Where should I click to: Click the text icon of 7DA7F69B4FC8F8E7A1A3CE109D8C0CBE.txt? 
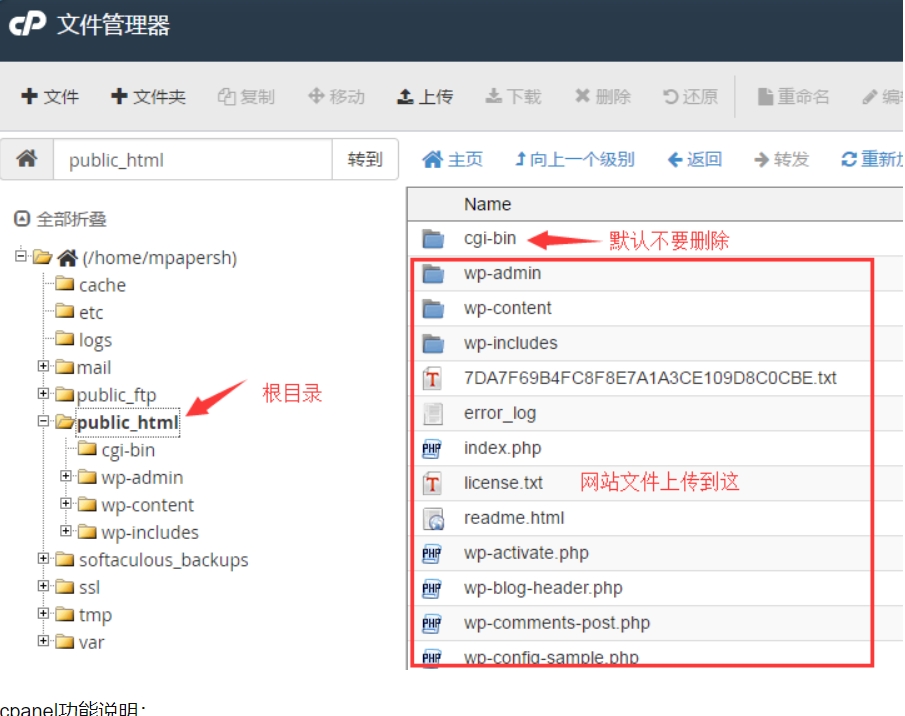point(432,378)
